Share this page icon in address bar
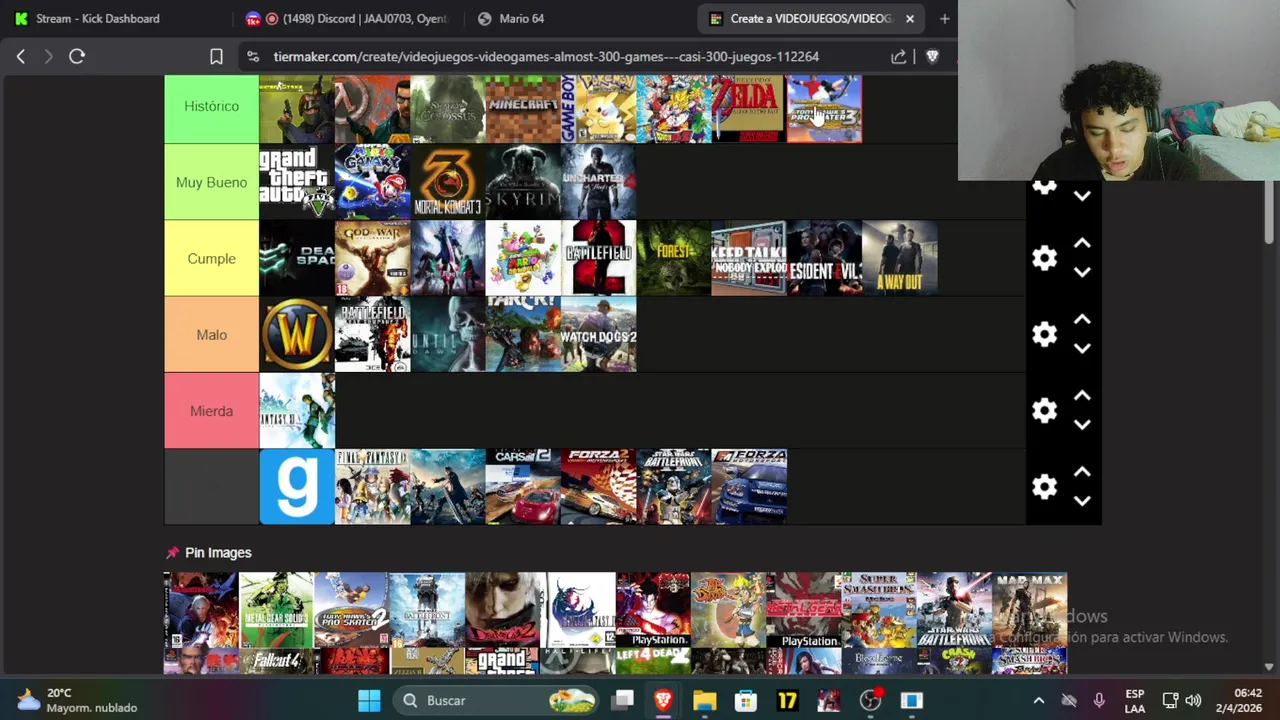This screenshot has width=1280, height=720. coord(898,57)
